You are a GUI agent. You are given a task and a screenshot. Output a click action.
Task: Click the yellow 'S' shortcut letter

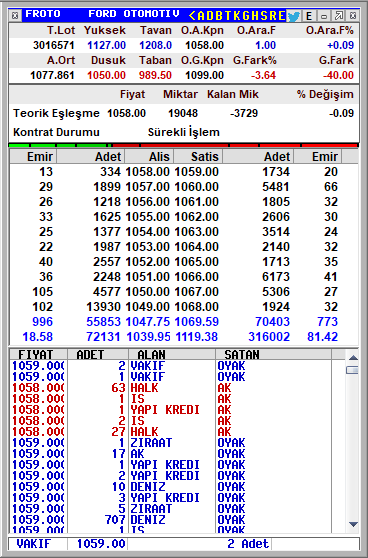tap(264, 16)
